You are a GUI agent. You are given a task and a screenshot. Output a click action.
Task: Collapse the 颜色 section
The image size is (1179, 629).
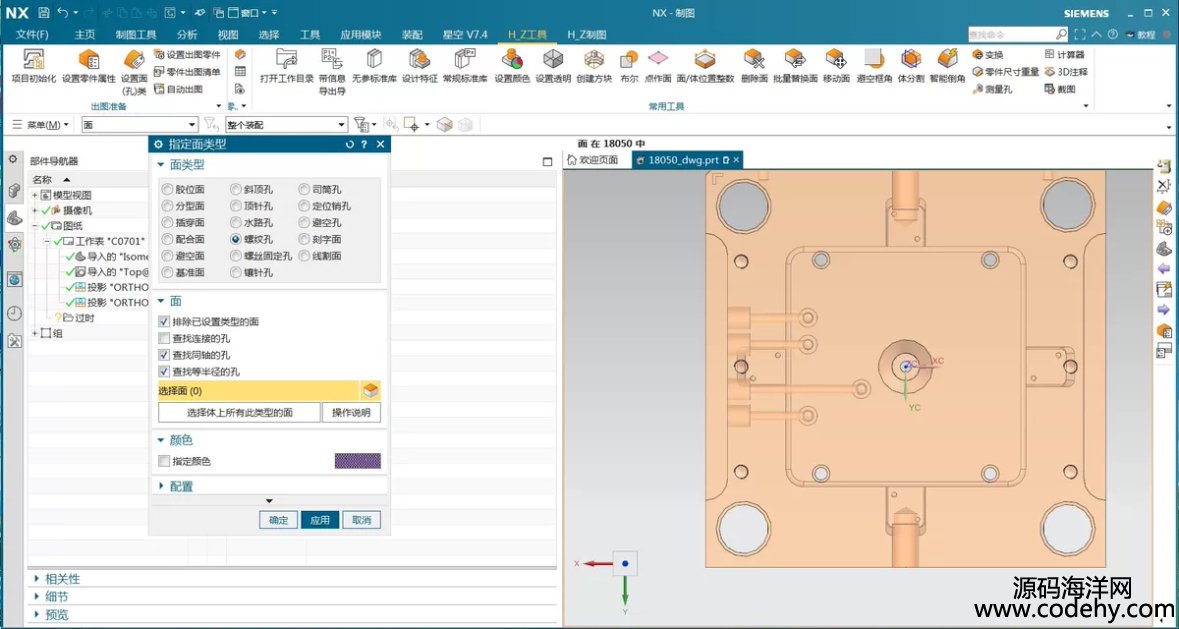160,440
